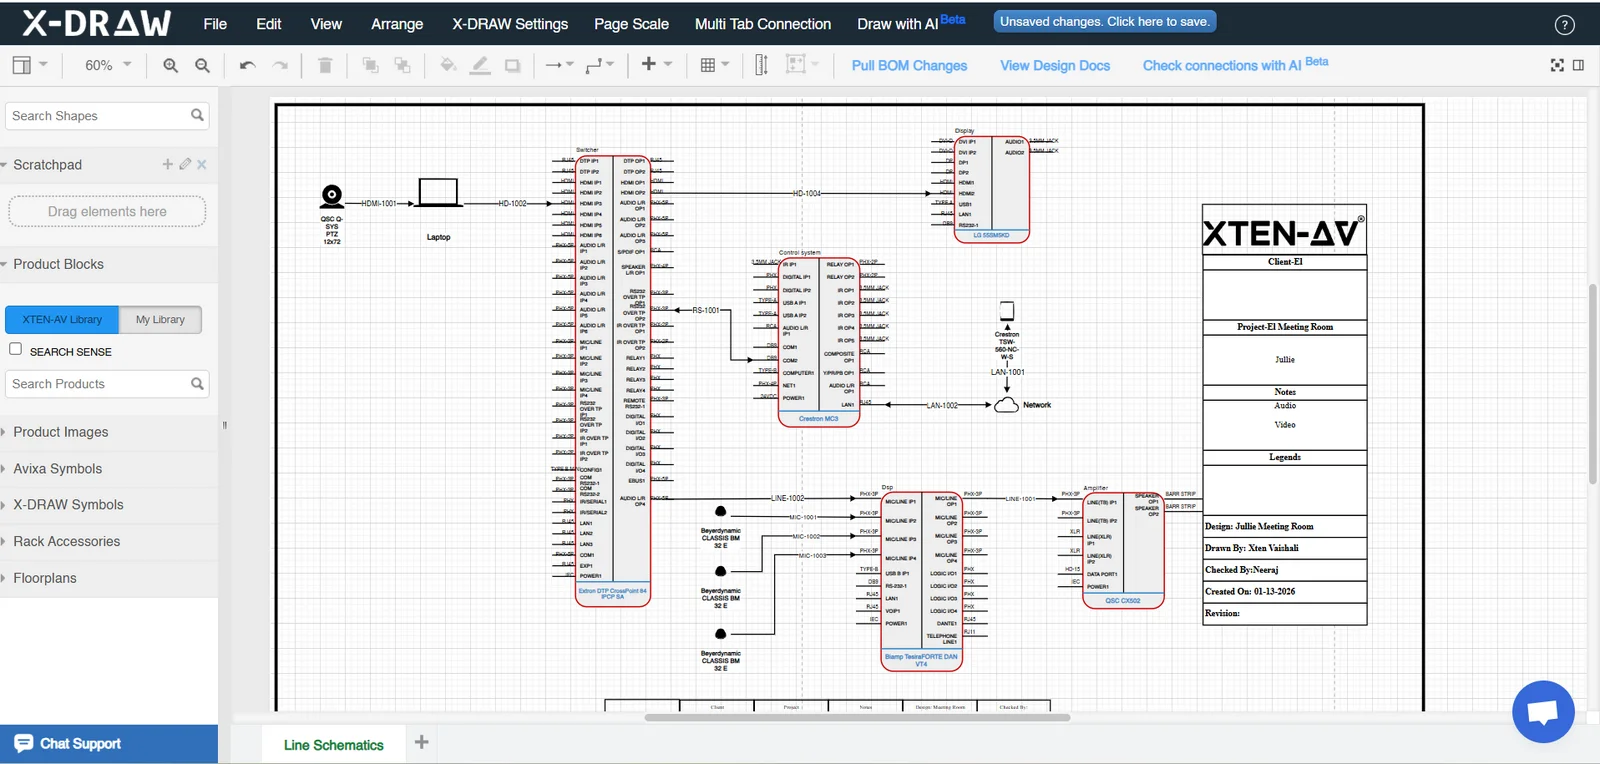Image resolution: width=1600 pixels, height=764 pixels.
Task: Open the help question mark icon
Action: tap(1565, 25)
